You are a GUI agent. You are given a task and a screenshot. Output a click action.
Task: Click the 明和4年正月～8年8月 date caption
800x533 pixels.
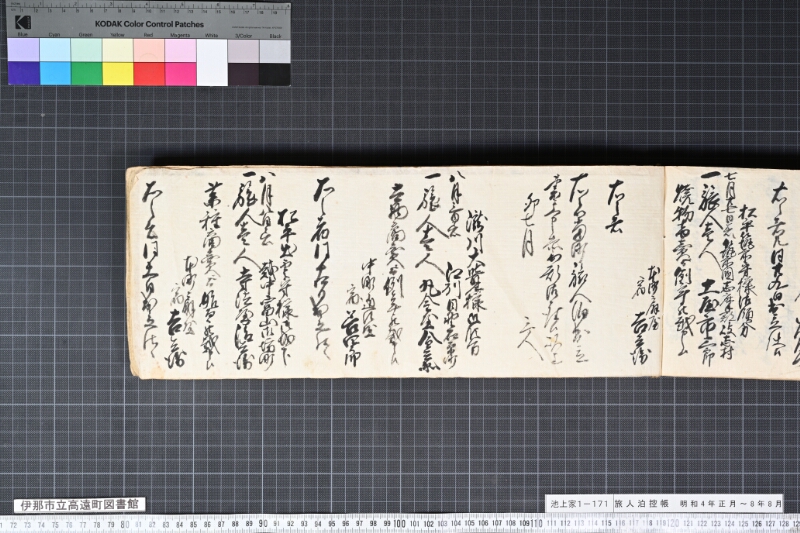tap(730, 504)
